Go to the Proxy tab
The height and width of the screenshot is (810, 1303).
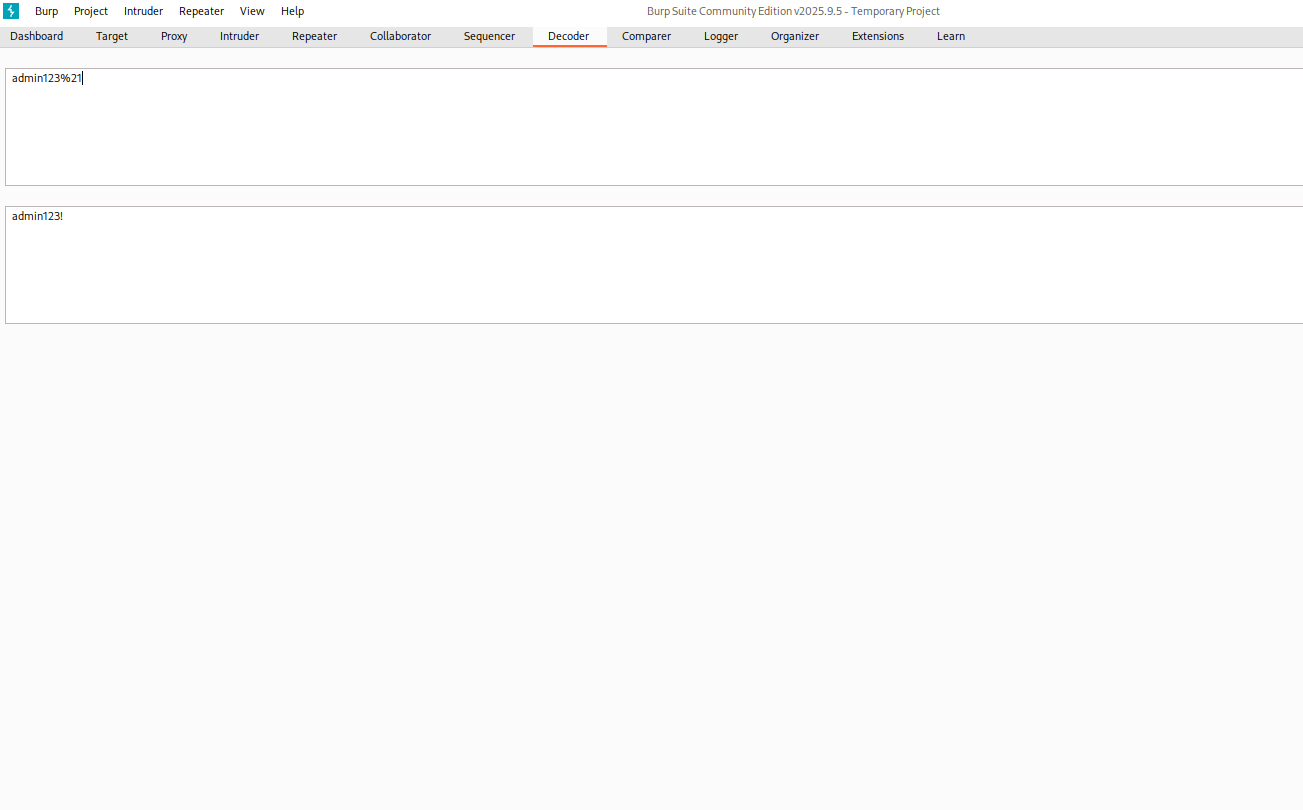coord(174,36)
